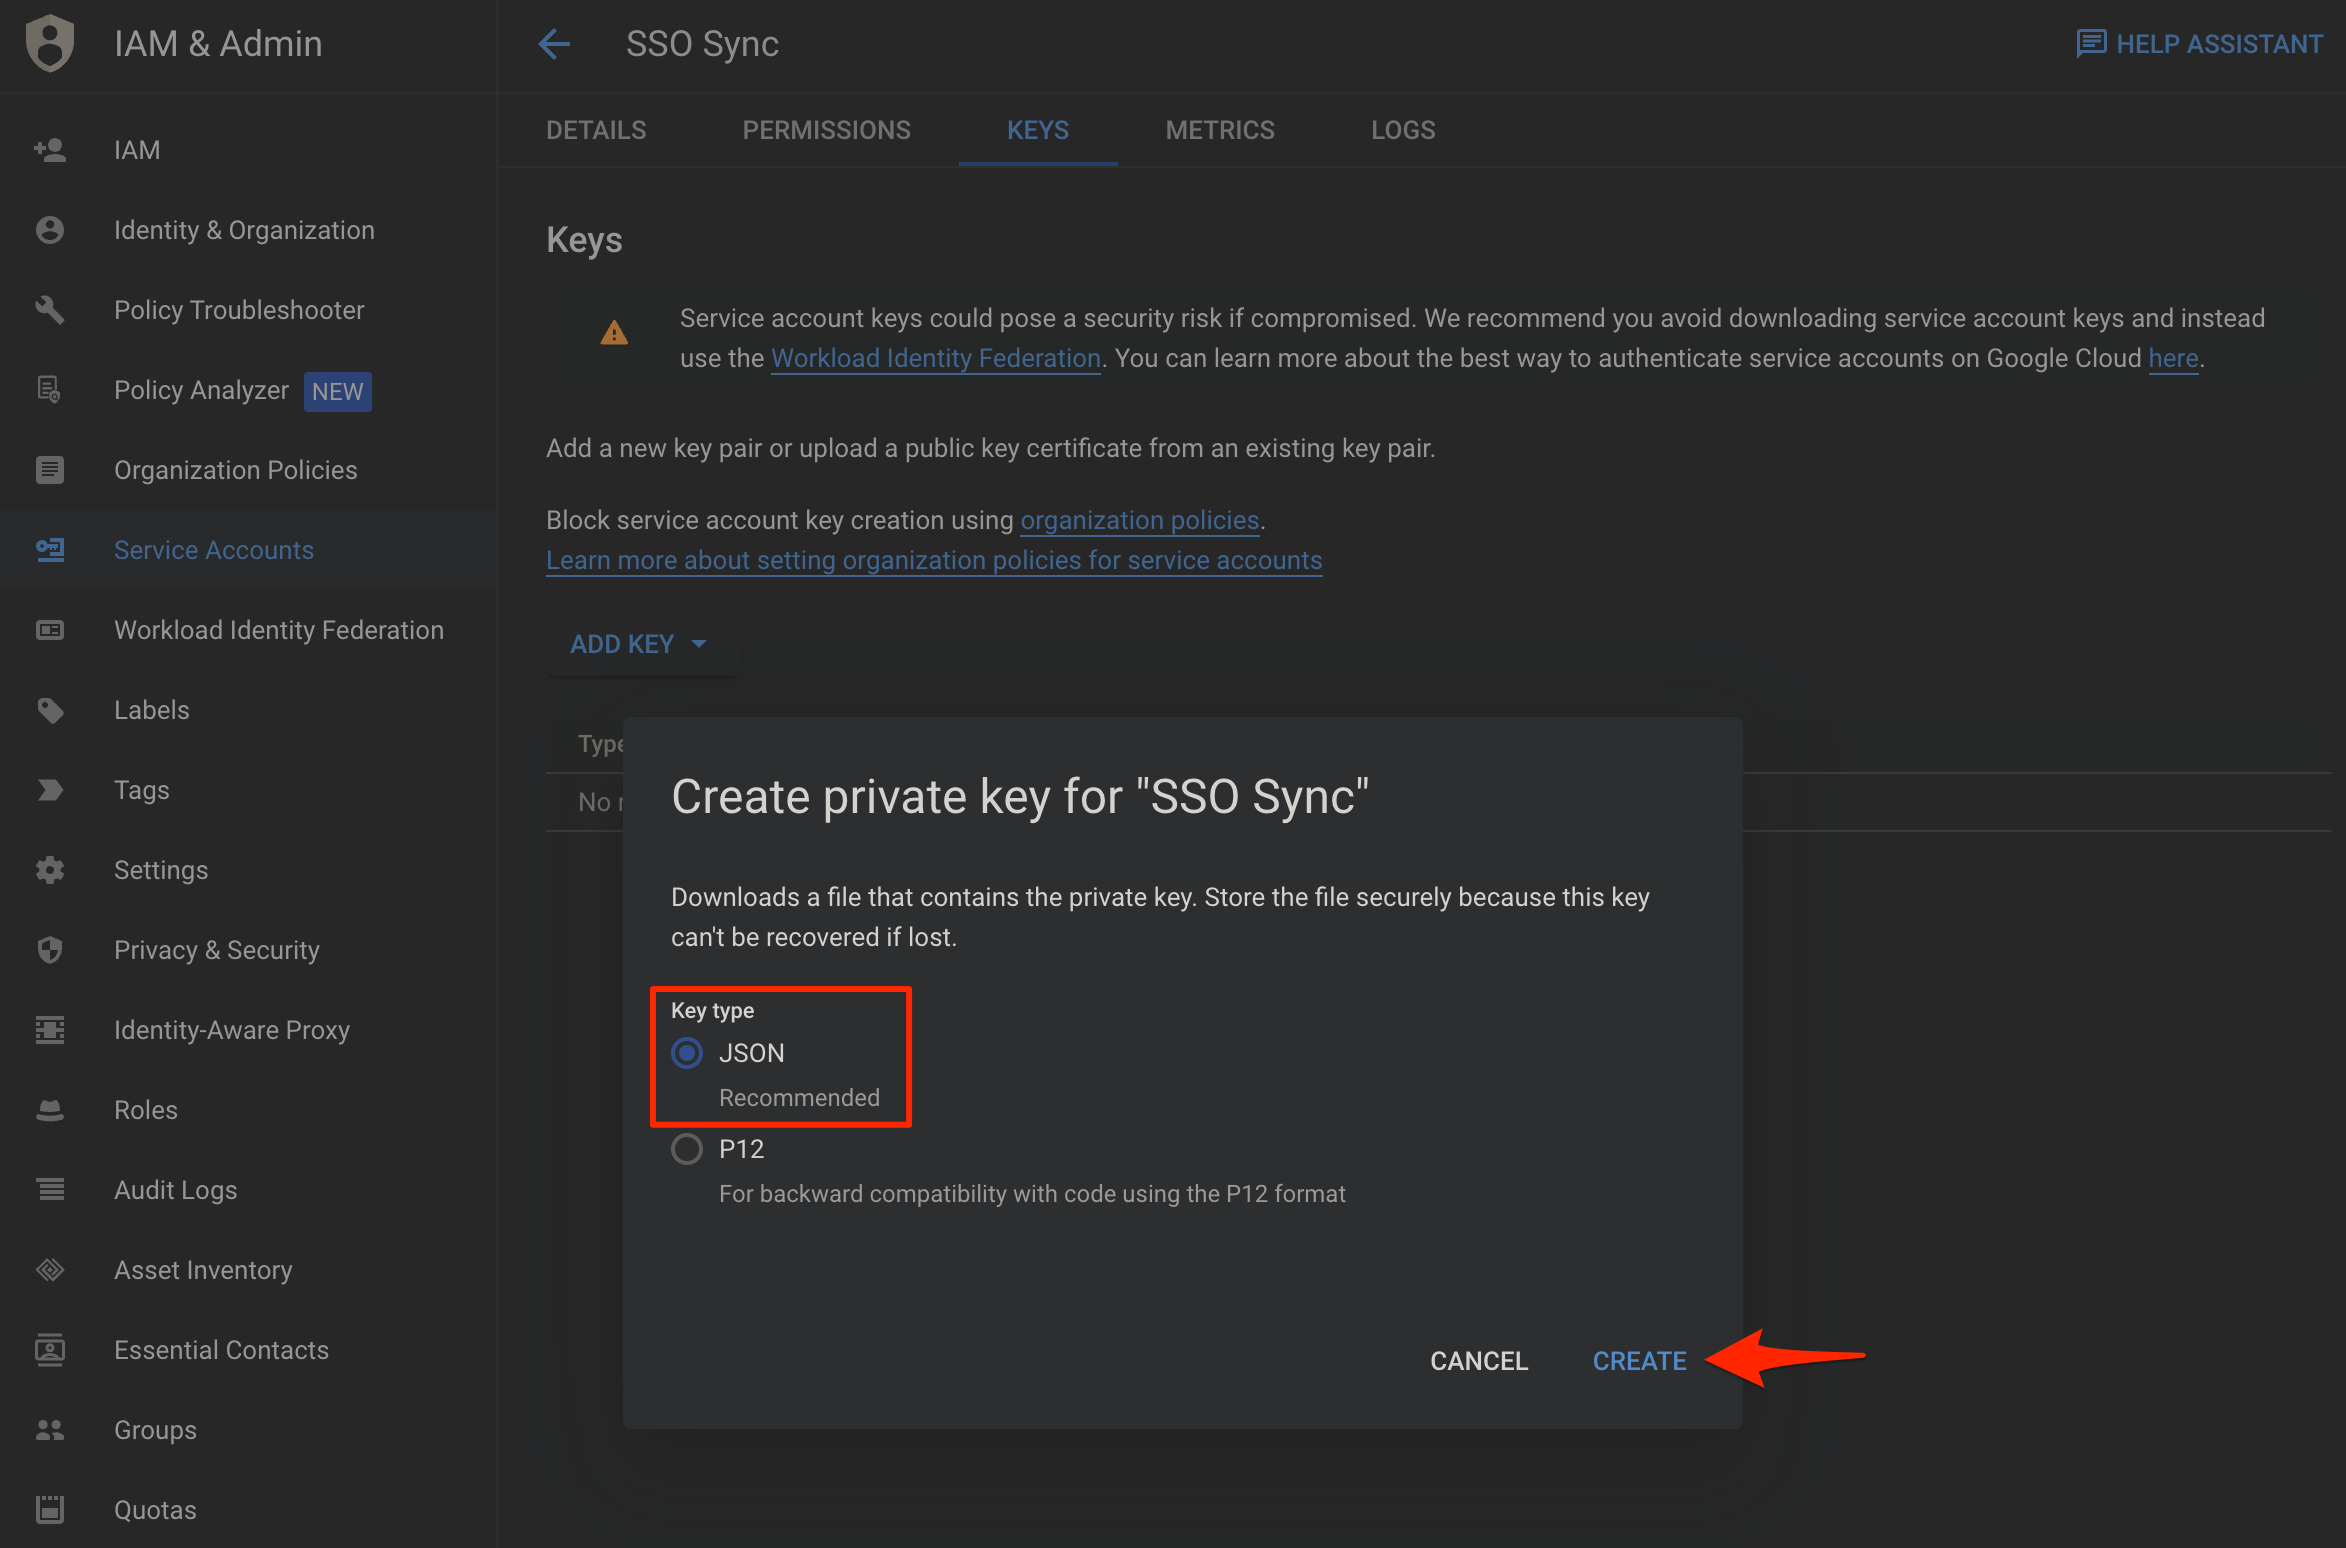
Task: Click the Service Accounts key icon
Action: (50, 550)
